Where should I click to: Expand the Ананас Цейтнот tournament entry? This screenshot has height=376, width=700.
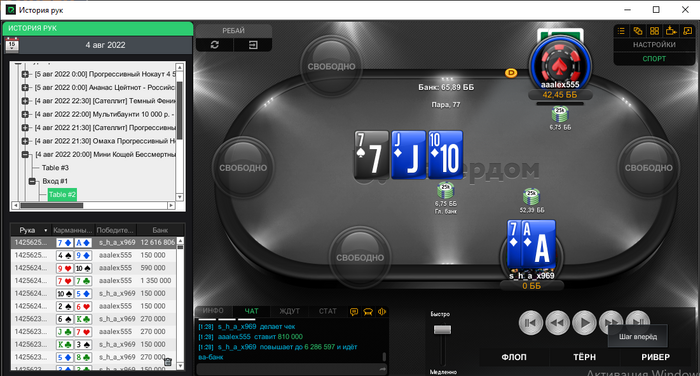point(25,88)
